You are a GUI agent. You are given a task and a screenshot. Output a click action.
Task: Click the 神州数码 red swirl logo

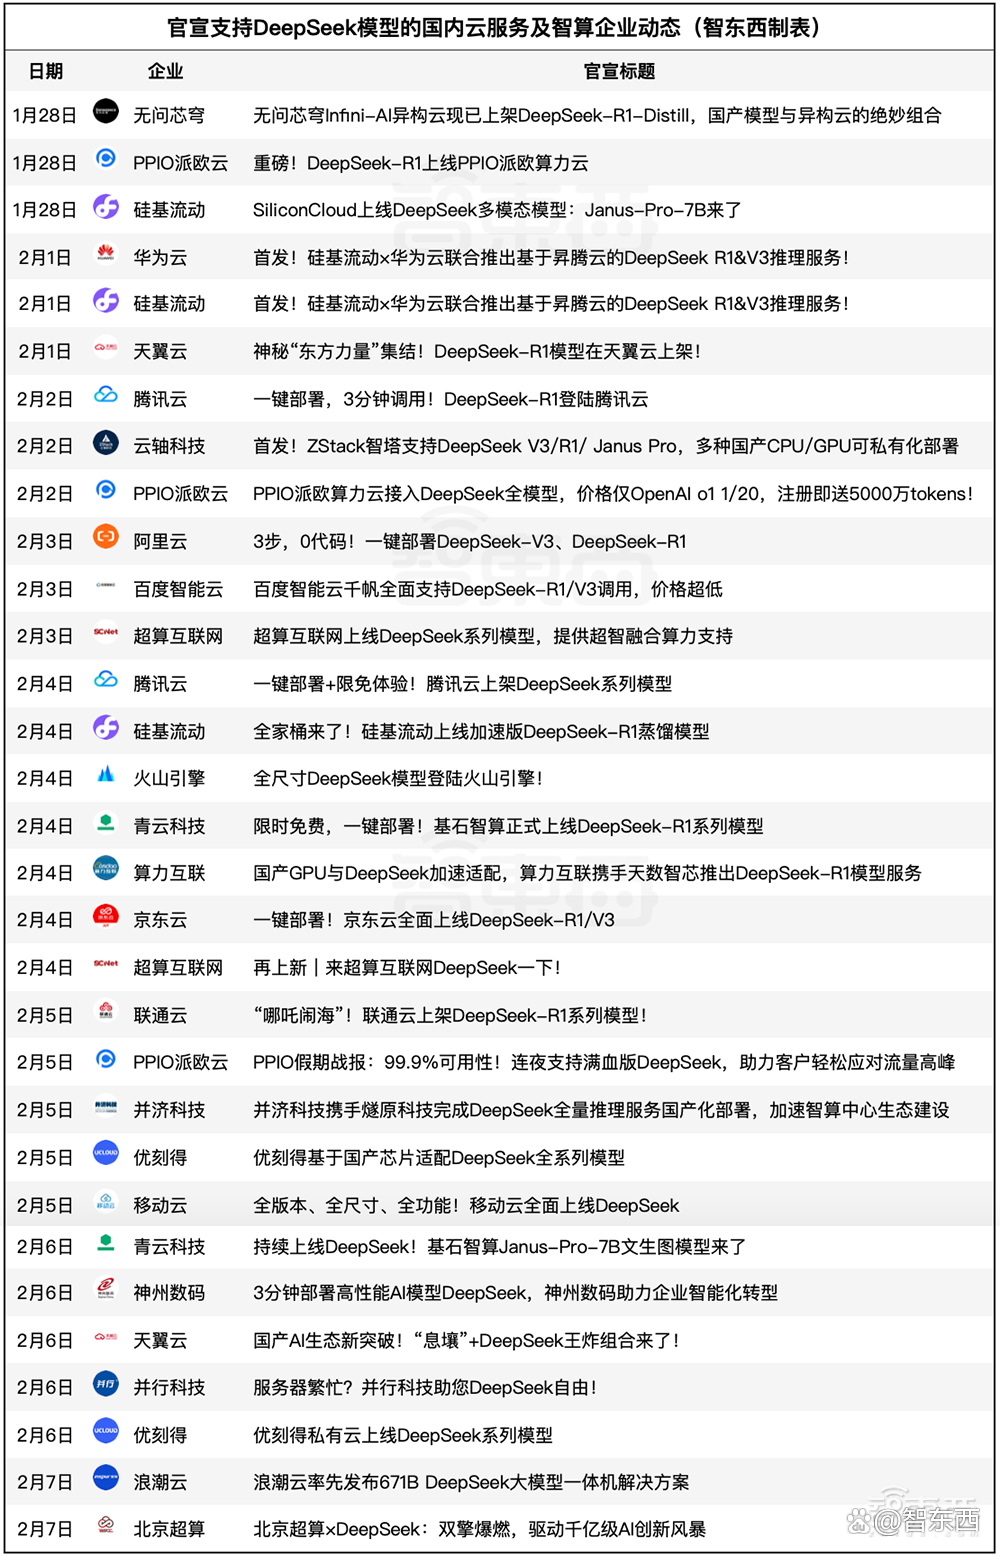(106, 1289)
